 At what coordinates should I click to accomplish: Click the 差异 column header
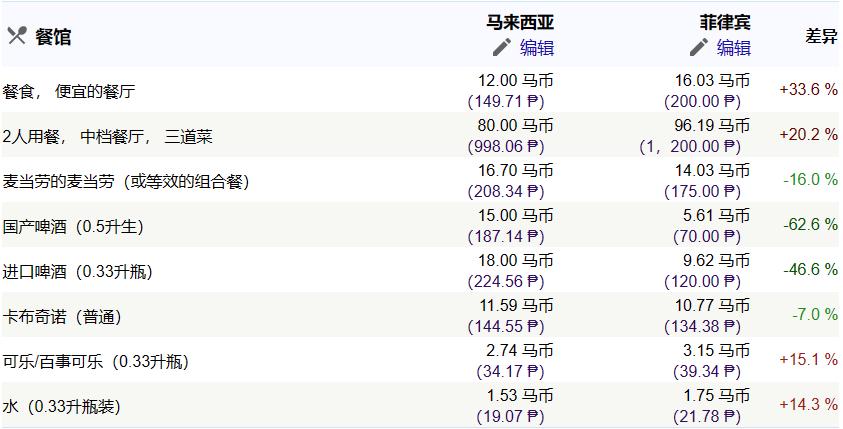821,36
